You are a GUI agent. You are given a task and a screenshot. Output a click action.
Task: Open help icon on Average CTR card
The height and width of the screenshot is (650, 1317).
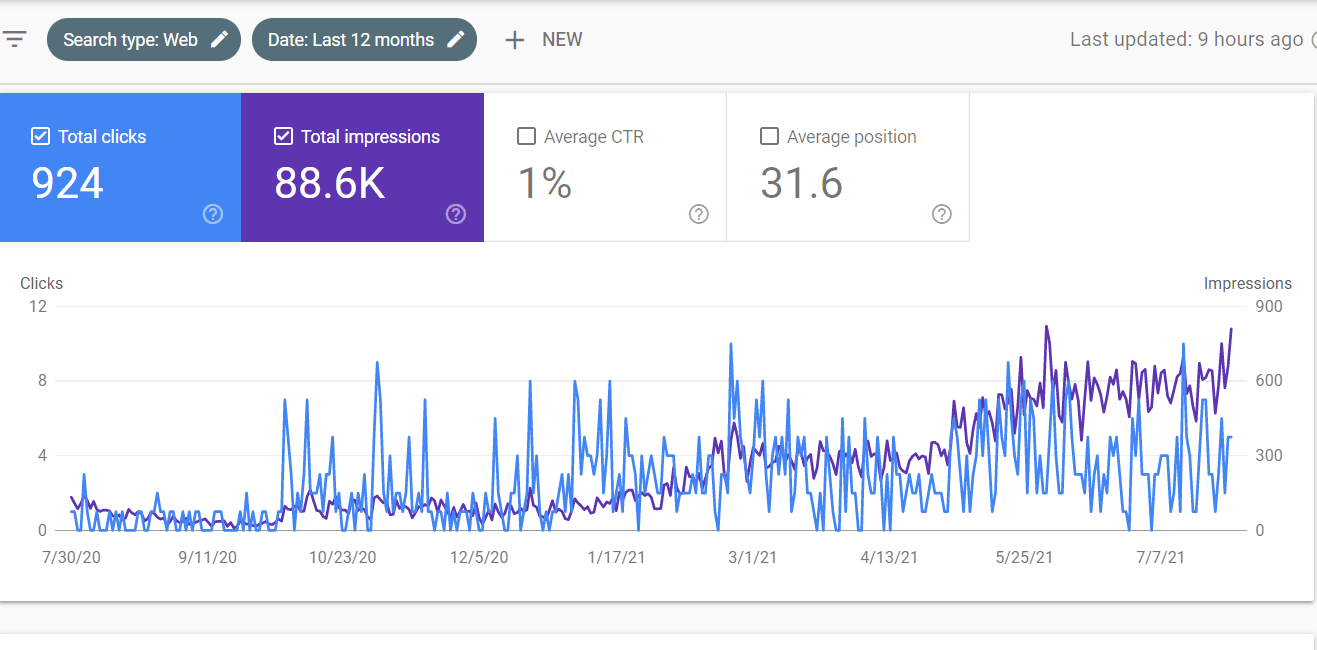pyautogui.click(x=699, y=214)
